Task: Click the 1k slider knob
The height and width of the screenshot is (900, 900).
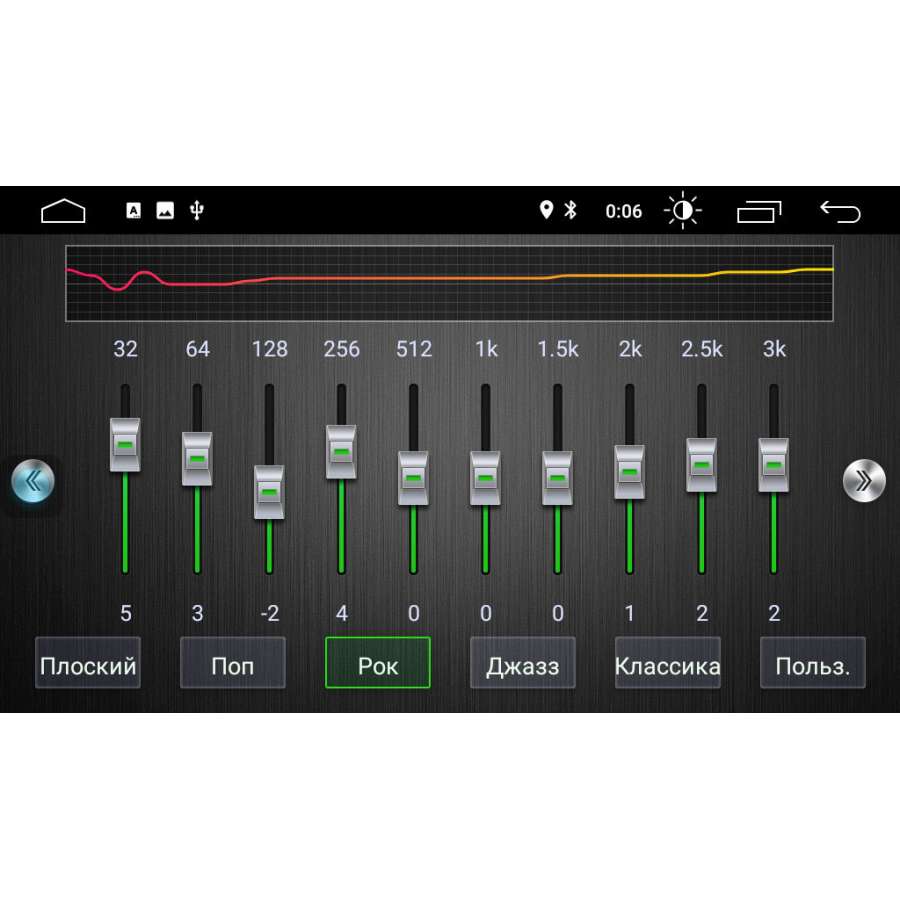Action: pyautogui.click(x=485, y=478)
